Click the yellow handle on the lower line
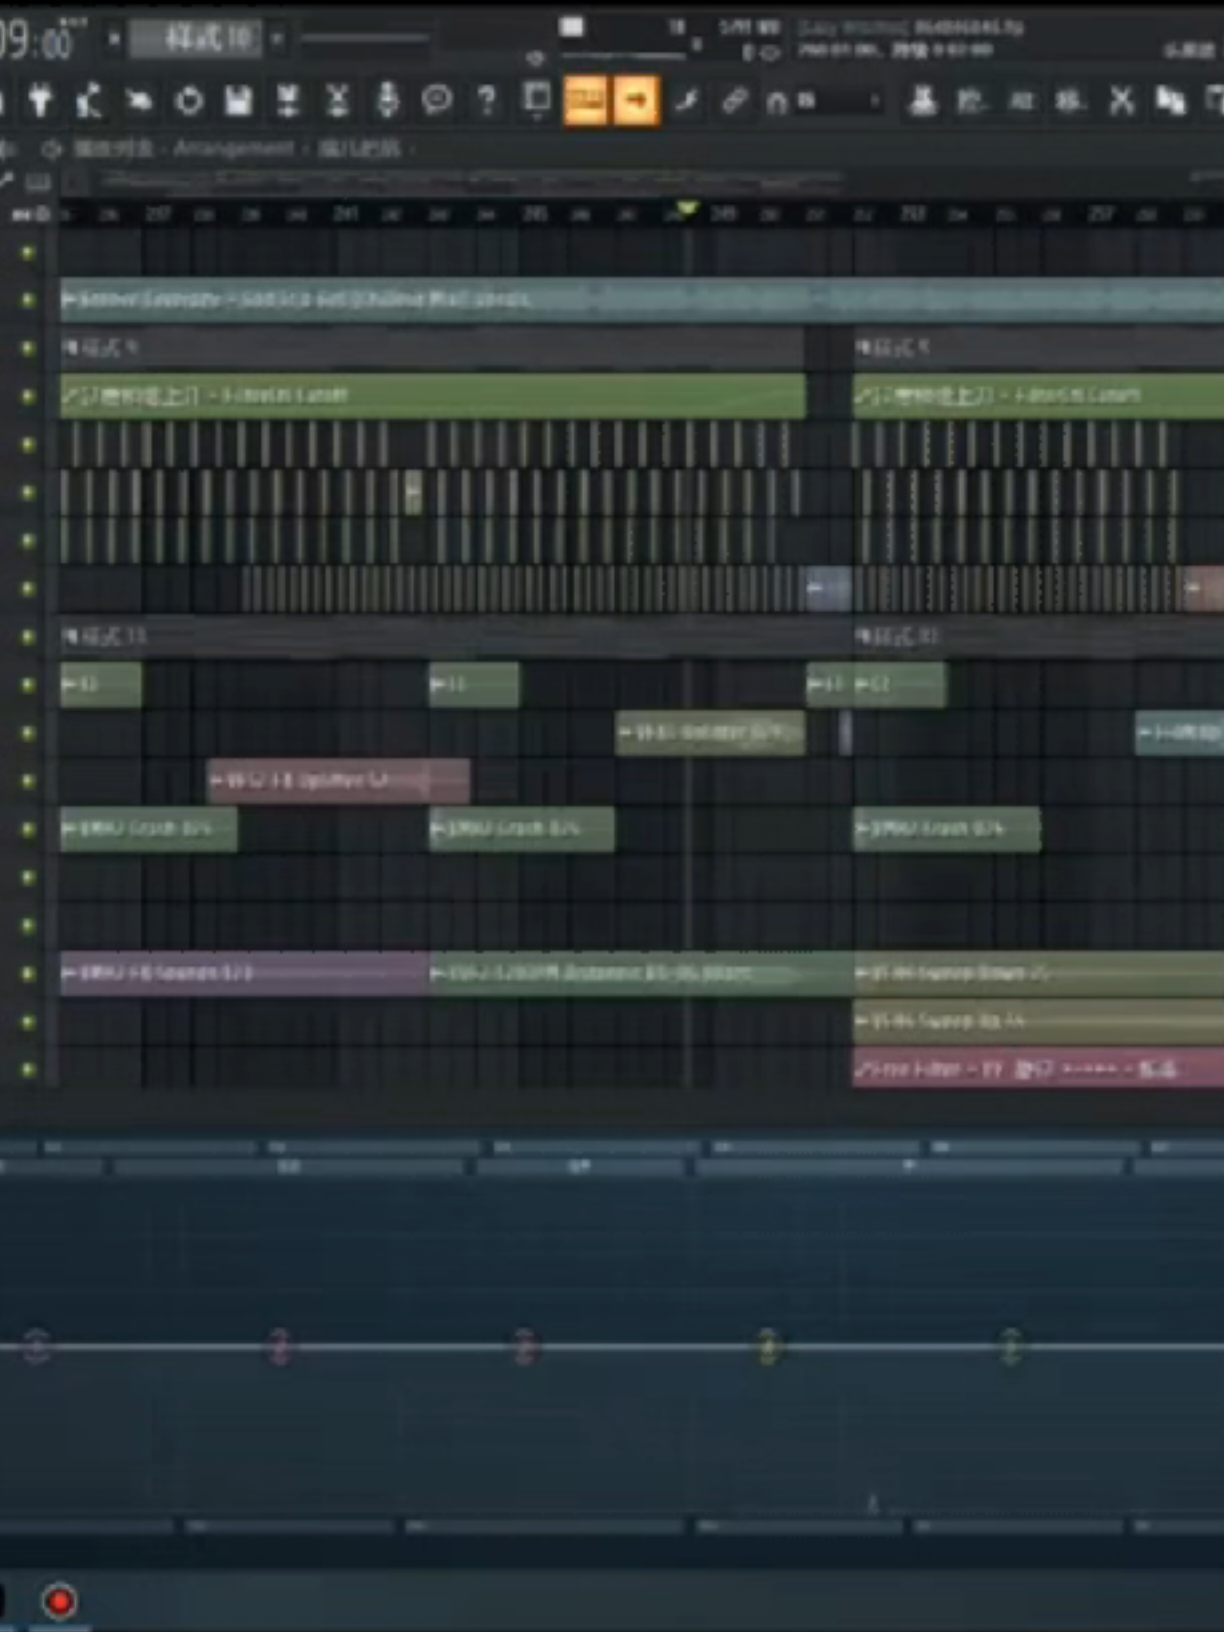The width and height of the screenshot is (1224, 1632). click(767, 1346)
